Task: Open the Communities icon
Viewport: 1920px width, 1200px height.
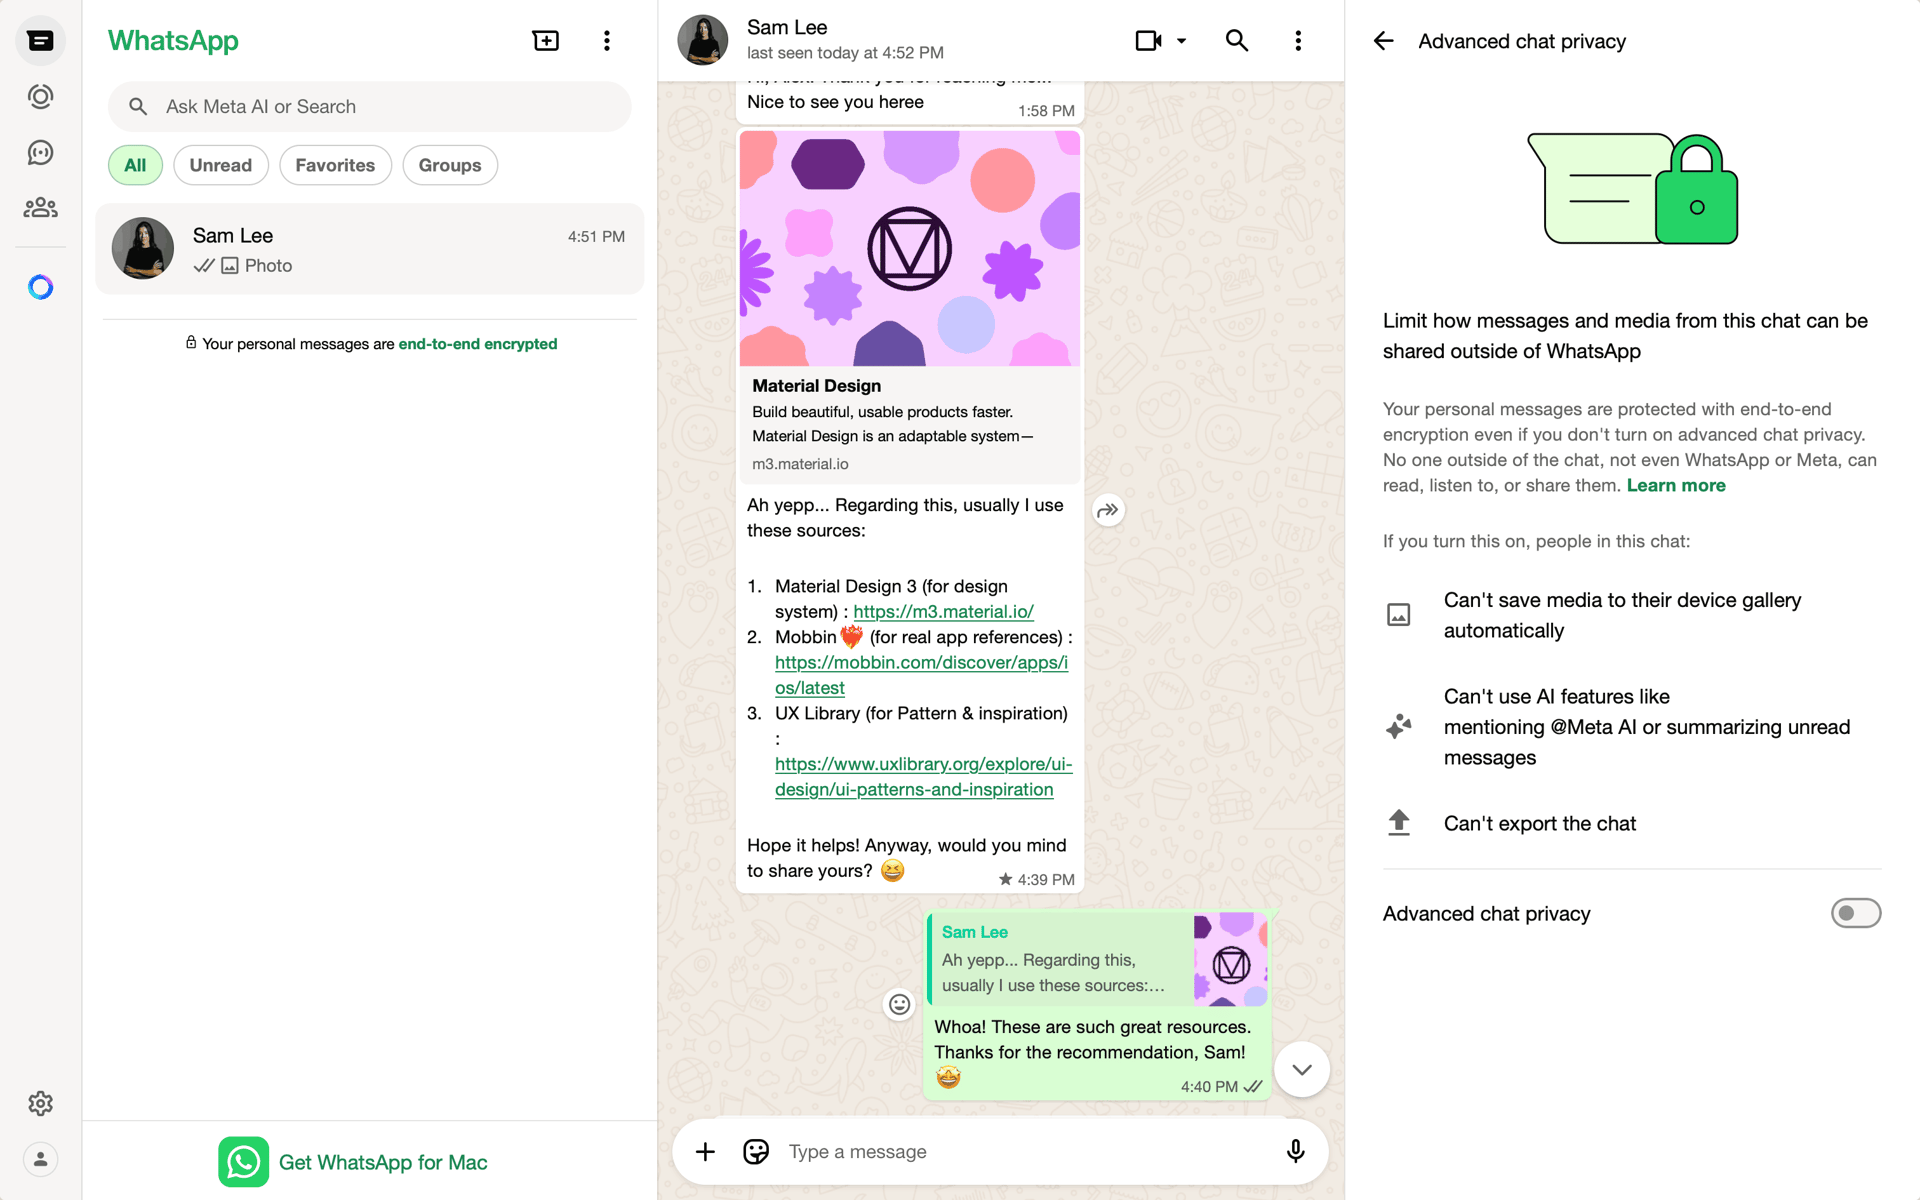Action: point(40,208)
